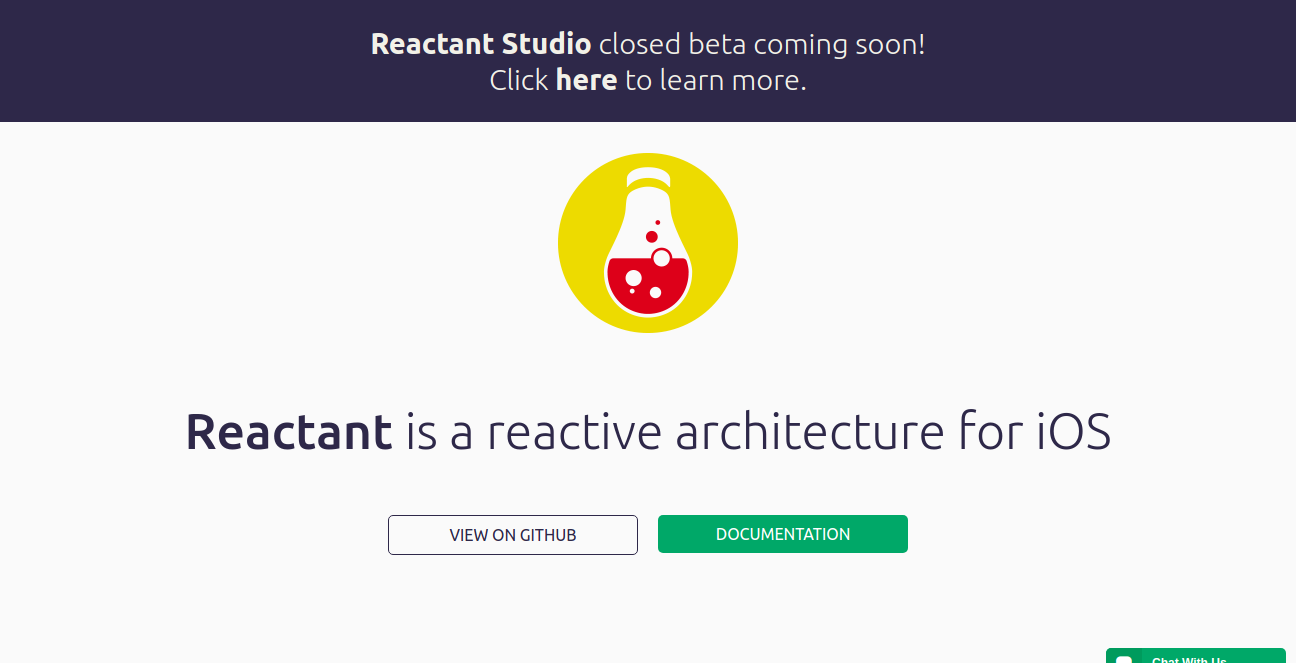Click the "Reactant Studio" banner text
Screen dimensions: 1296x663
point(481,44)
